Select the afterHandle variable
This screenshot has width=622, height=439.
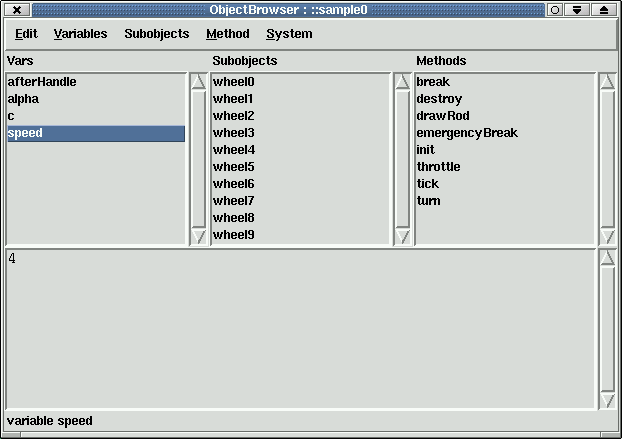click(42, 82)
